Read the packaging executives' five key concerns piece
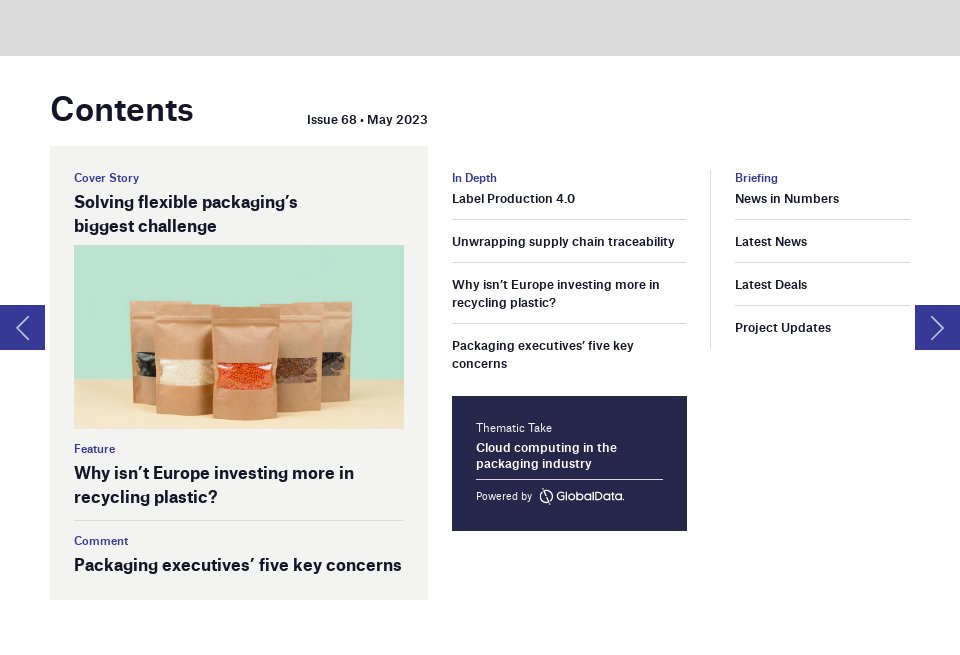960x655 pixels. click(x=237, y=565)
